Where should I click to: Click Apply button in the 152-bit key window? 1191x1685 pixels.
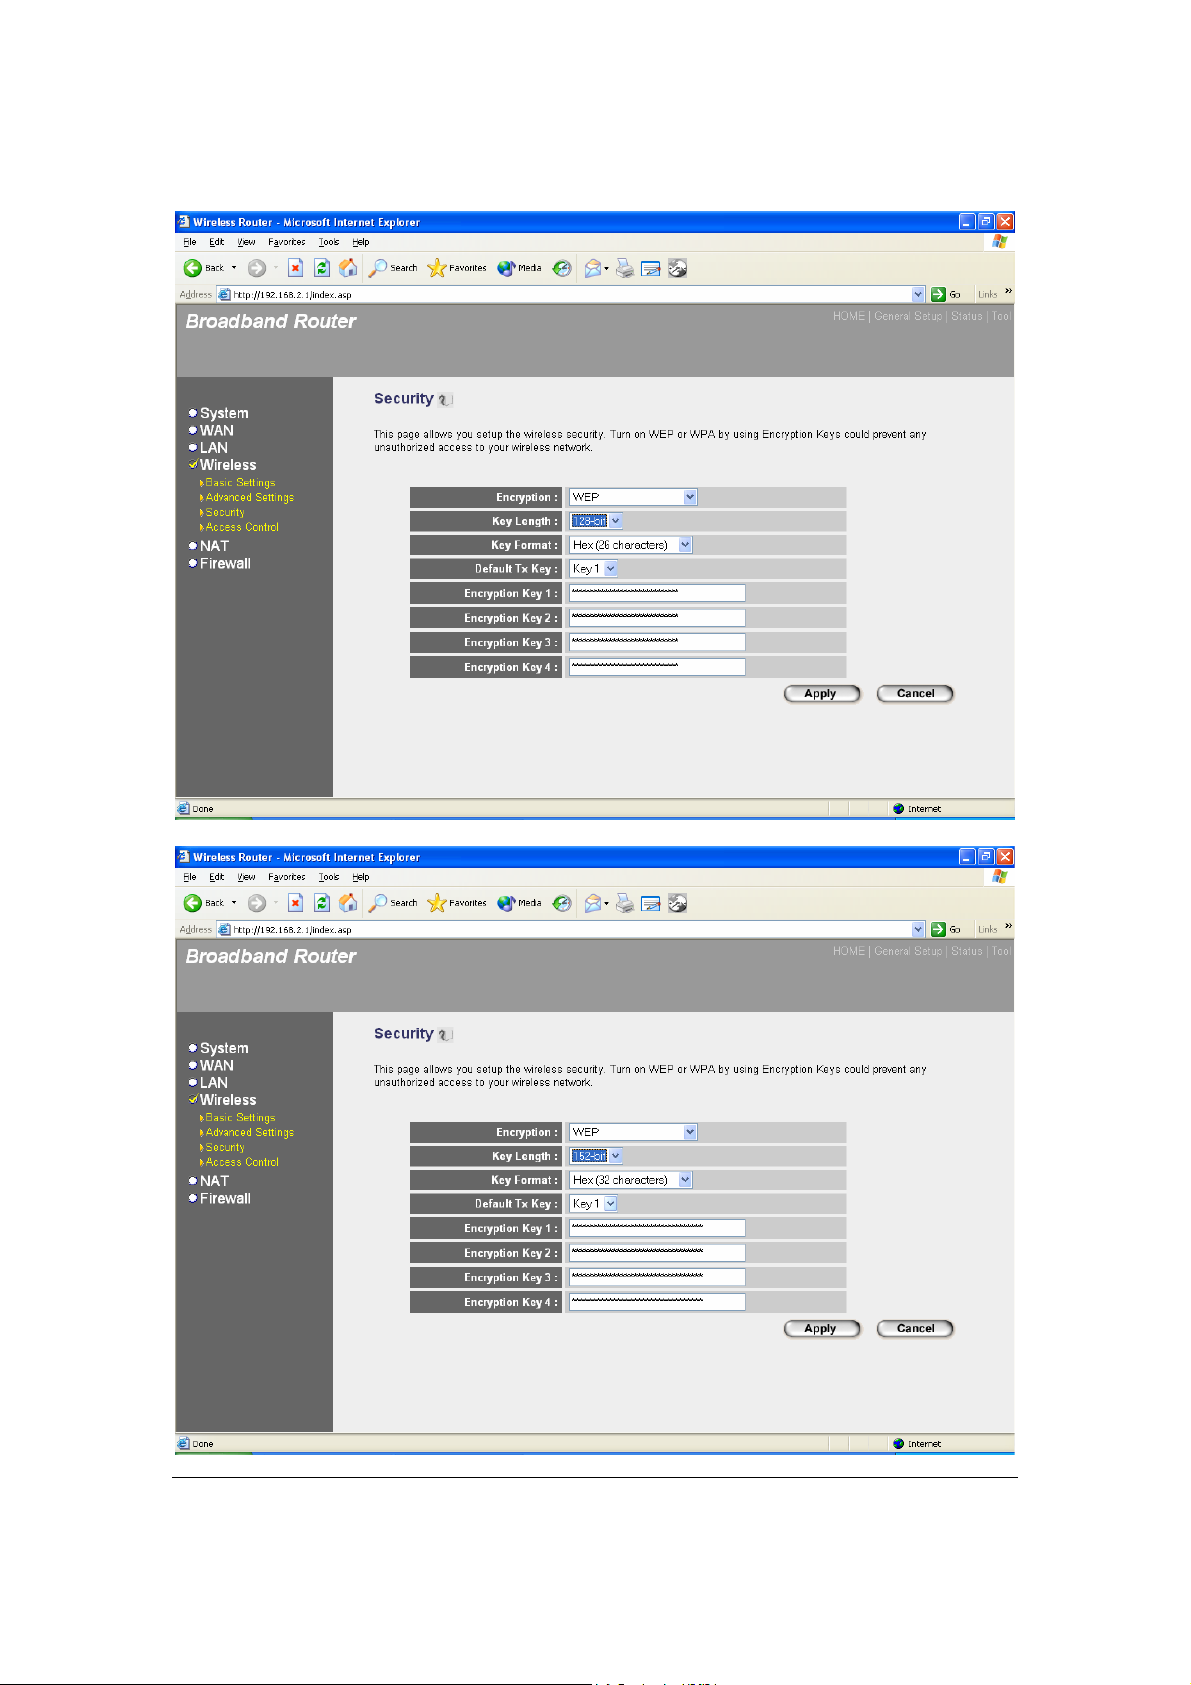point(821,1329)
